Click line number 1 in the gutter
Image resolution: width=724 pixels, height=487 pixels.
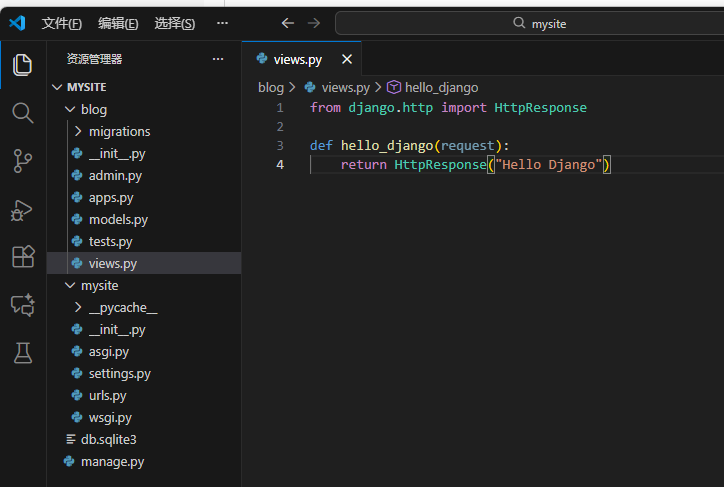280,108
